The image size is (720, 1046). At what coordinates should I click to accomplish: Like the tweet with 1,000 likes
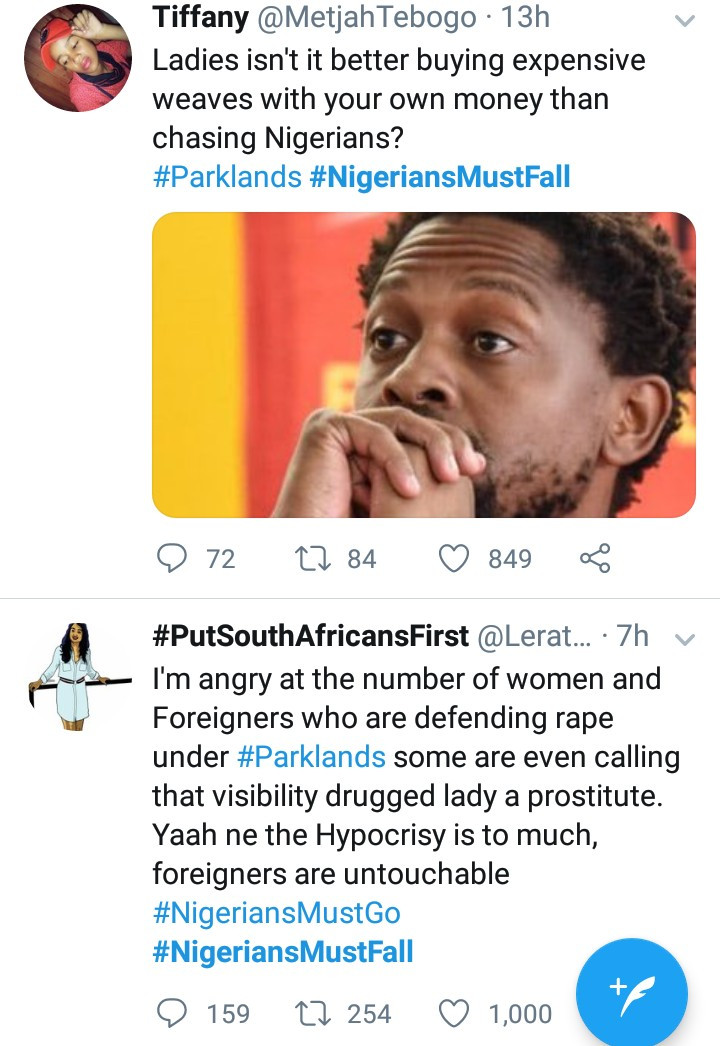coord(456,1013)
